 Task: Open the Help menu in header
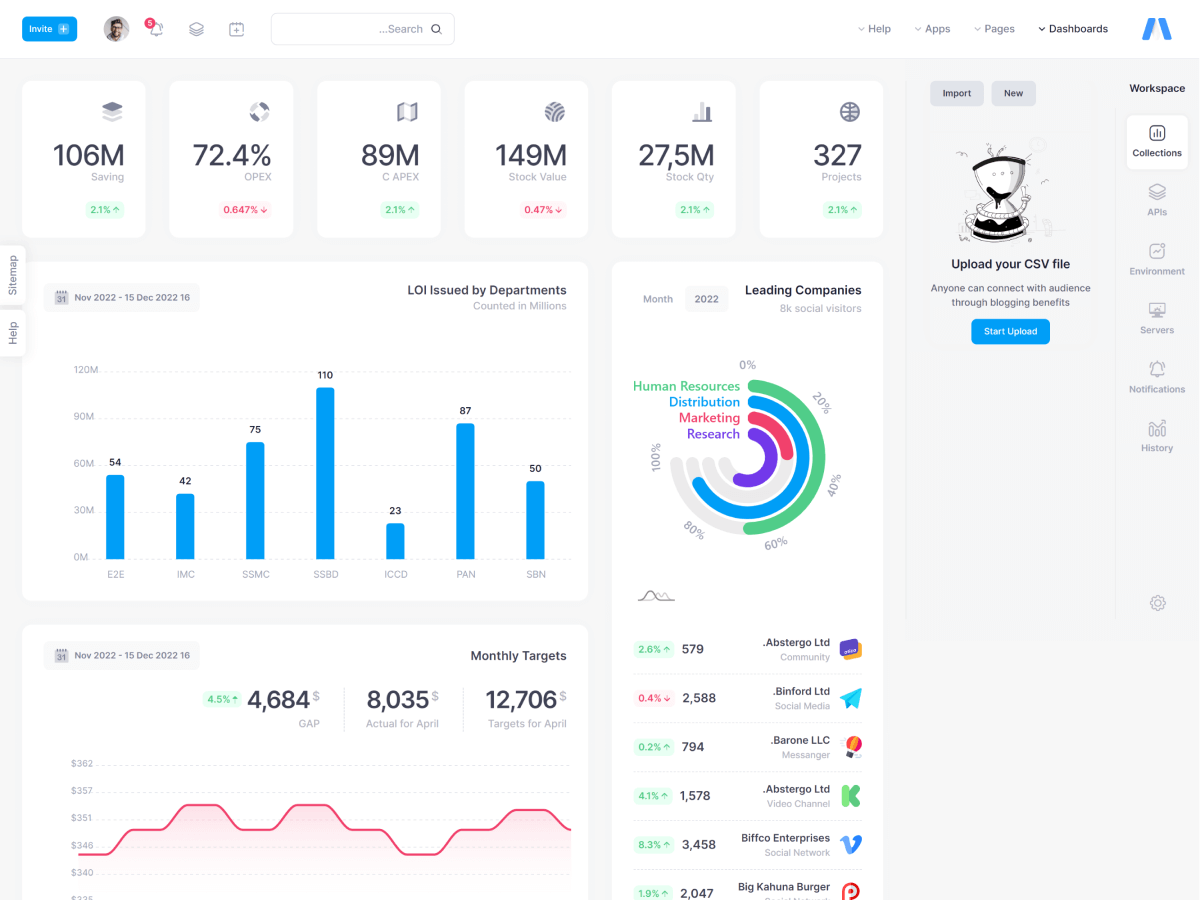click(x=874, y=29)
